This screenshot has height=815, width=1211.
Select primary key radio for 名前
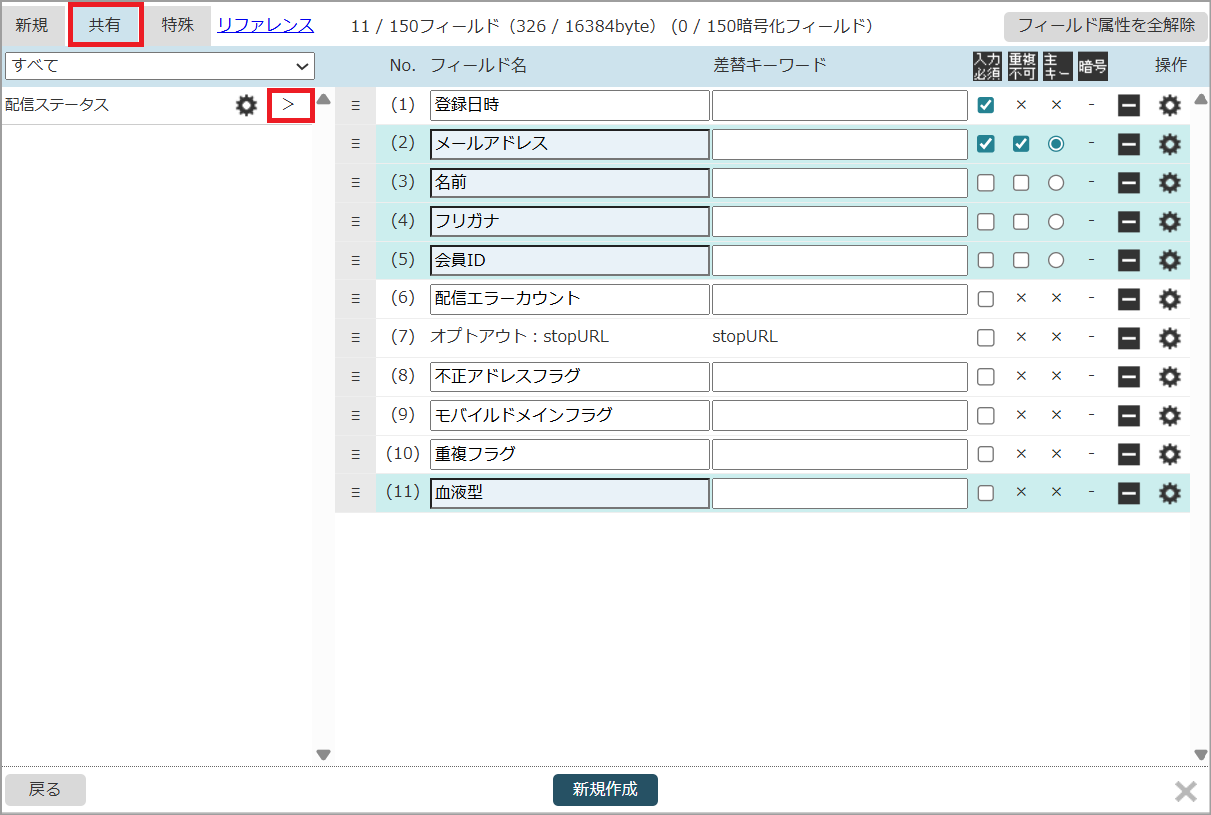tap(1056, 183)
